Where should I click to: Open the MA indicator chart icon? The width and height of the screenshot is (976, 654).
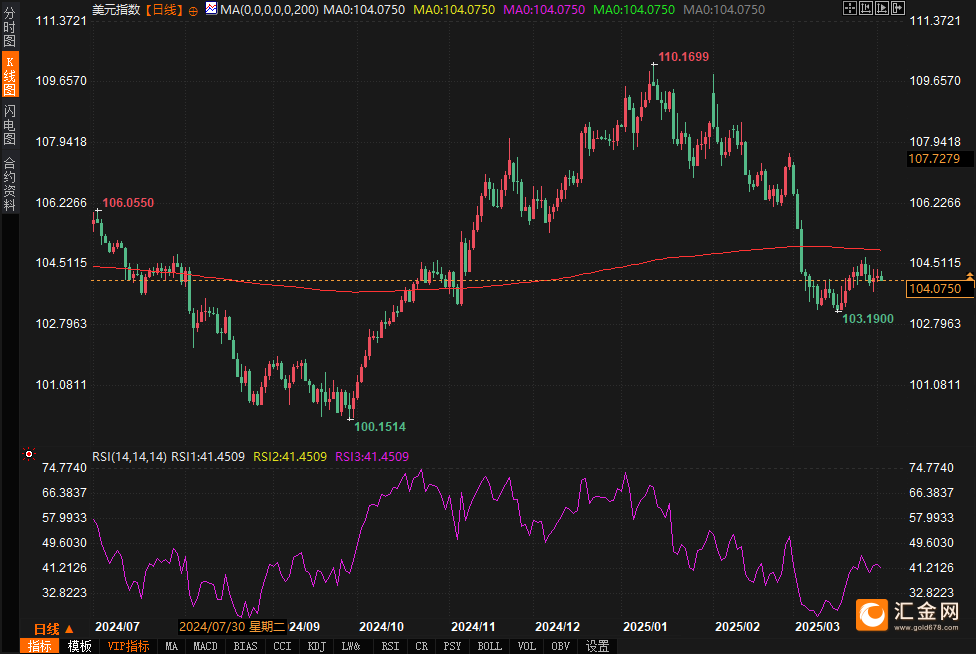[212, 9]
